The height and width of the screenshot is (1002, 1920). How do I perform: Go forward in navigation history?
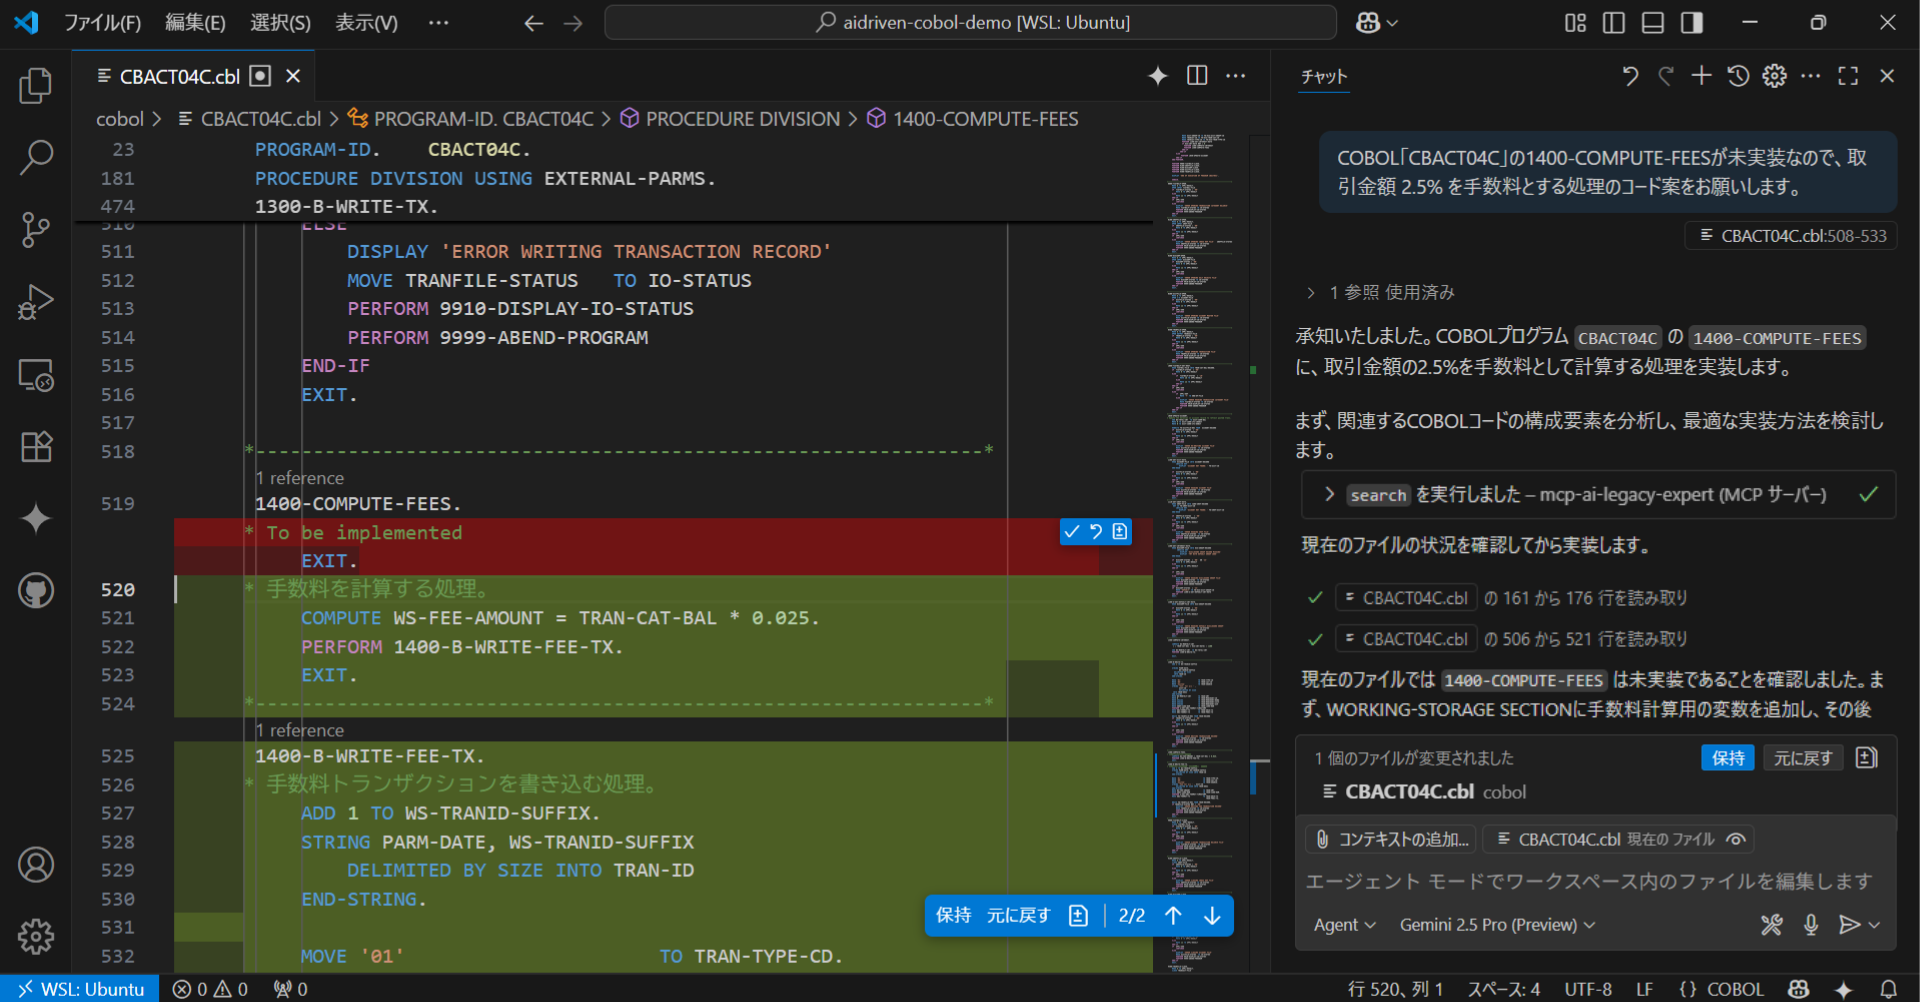pyautogui.click(x=573, y=23)
